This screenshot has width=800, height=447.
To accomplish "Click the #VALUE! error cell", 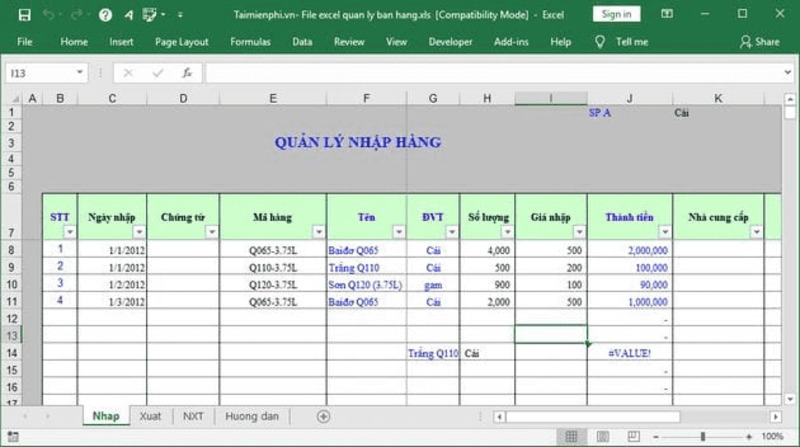I will [630, 353].
